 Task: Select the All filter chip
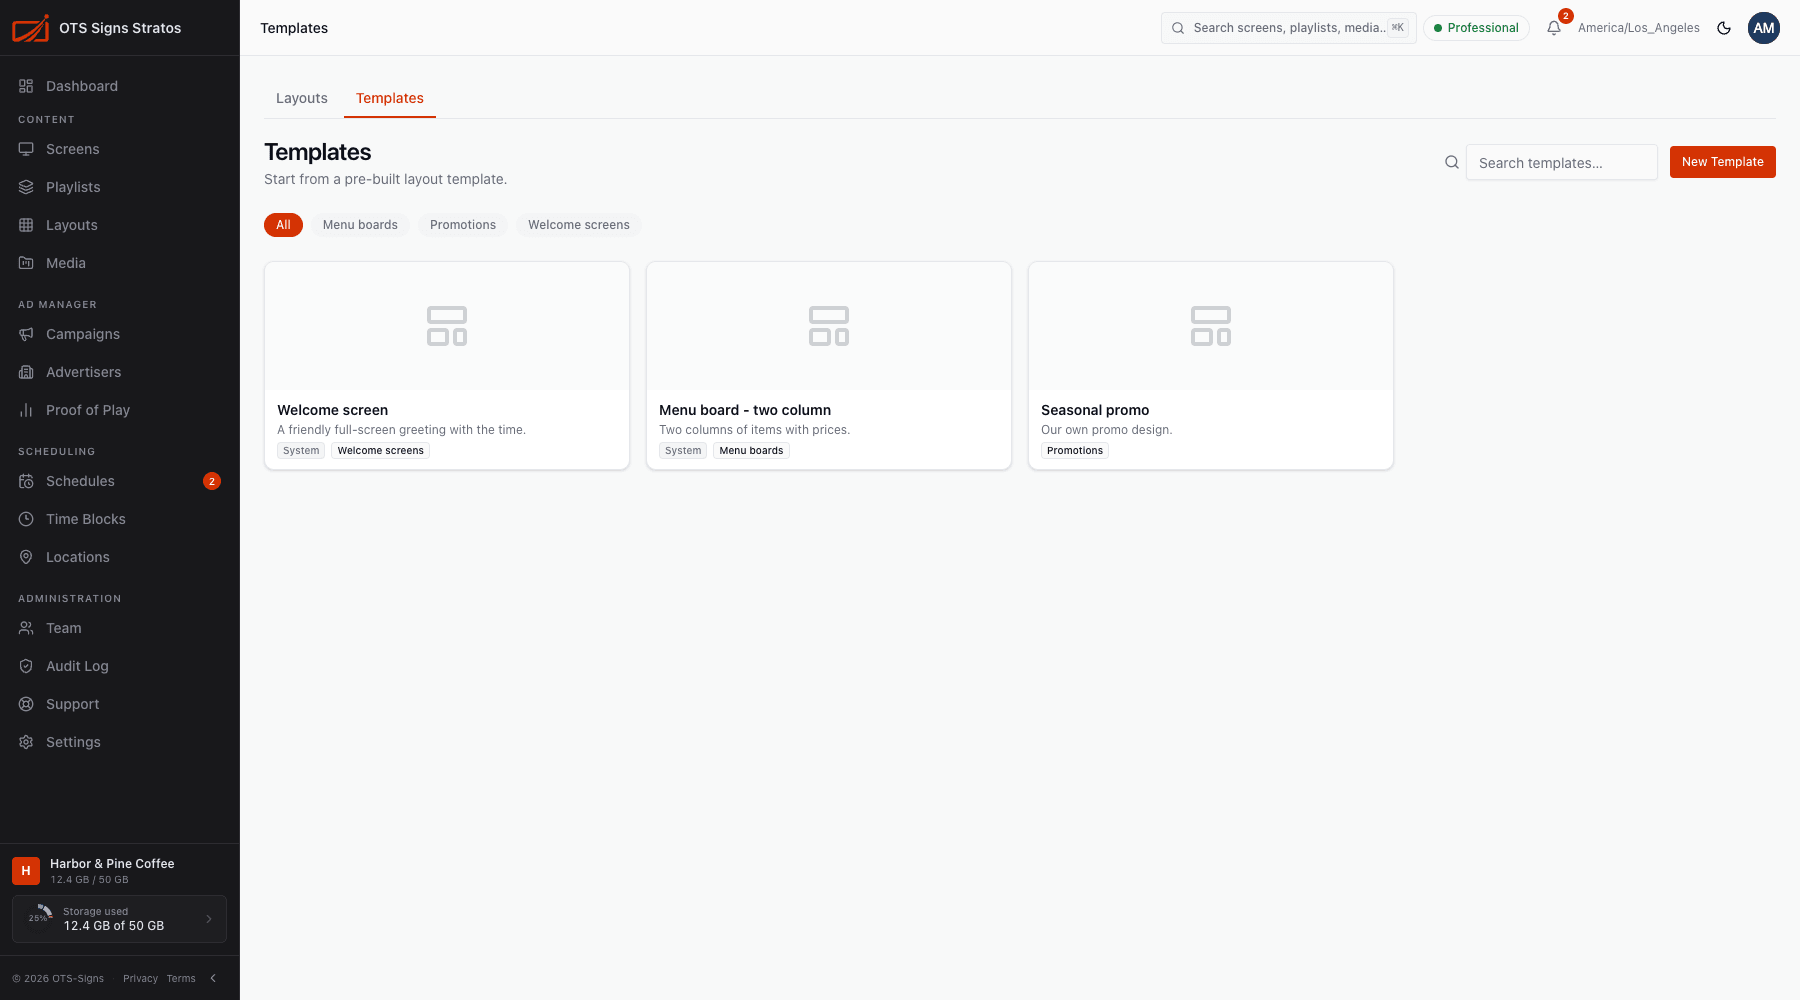pos(283,225)
